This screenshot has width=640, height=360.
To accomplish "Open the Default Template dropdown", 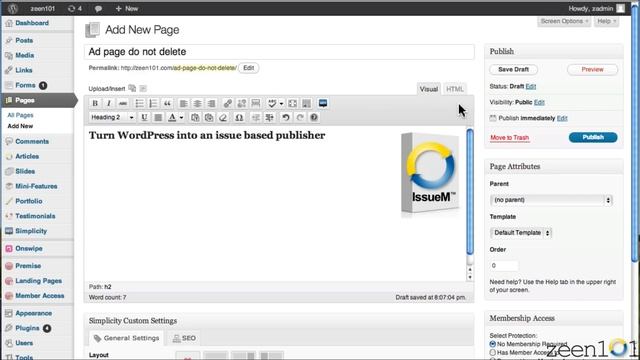I will point(521,233).
